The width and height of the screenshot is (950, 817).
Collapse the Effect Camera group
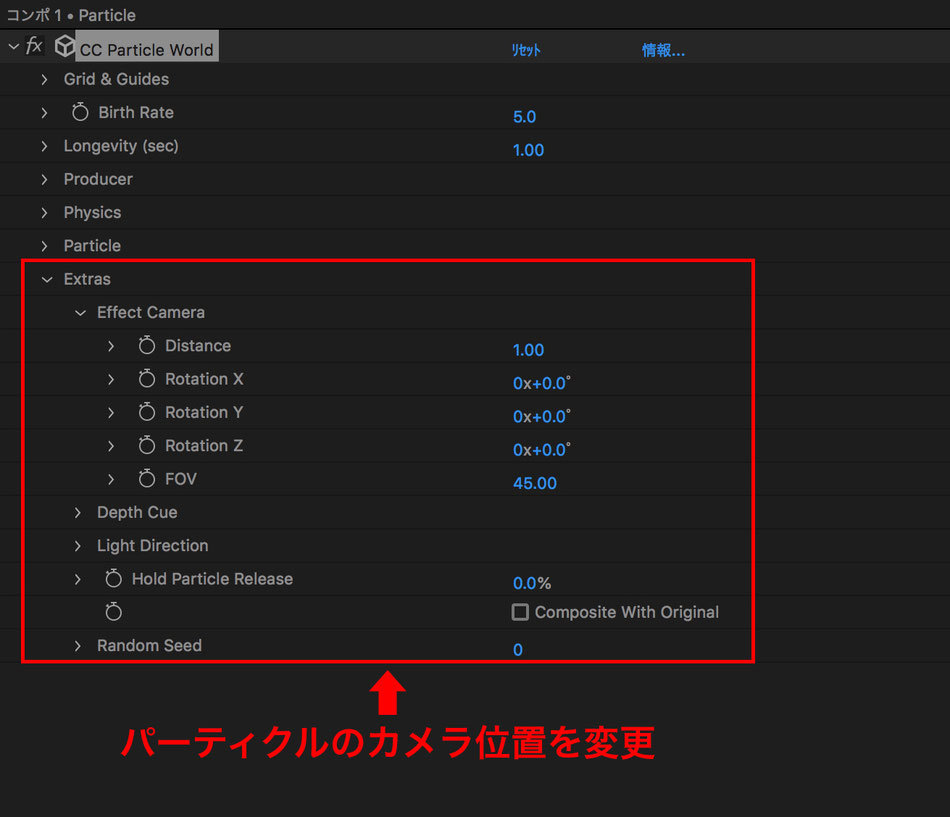(80, 313)
